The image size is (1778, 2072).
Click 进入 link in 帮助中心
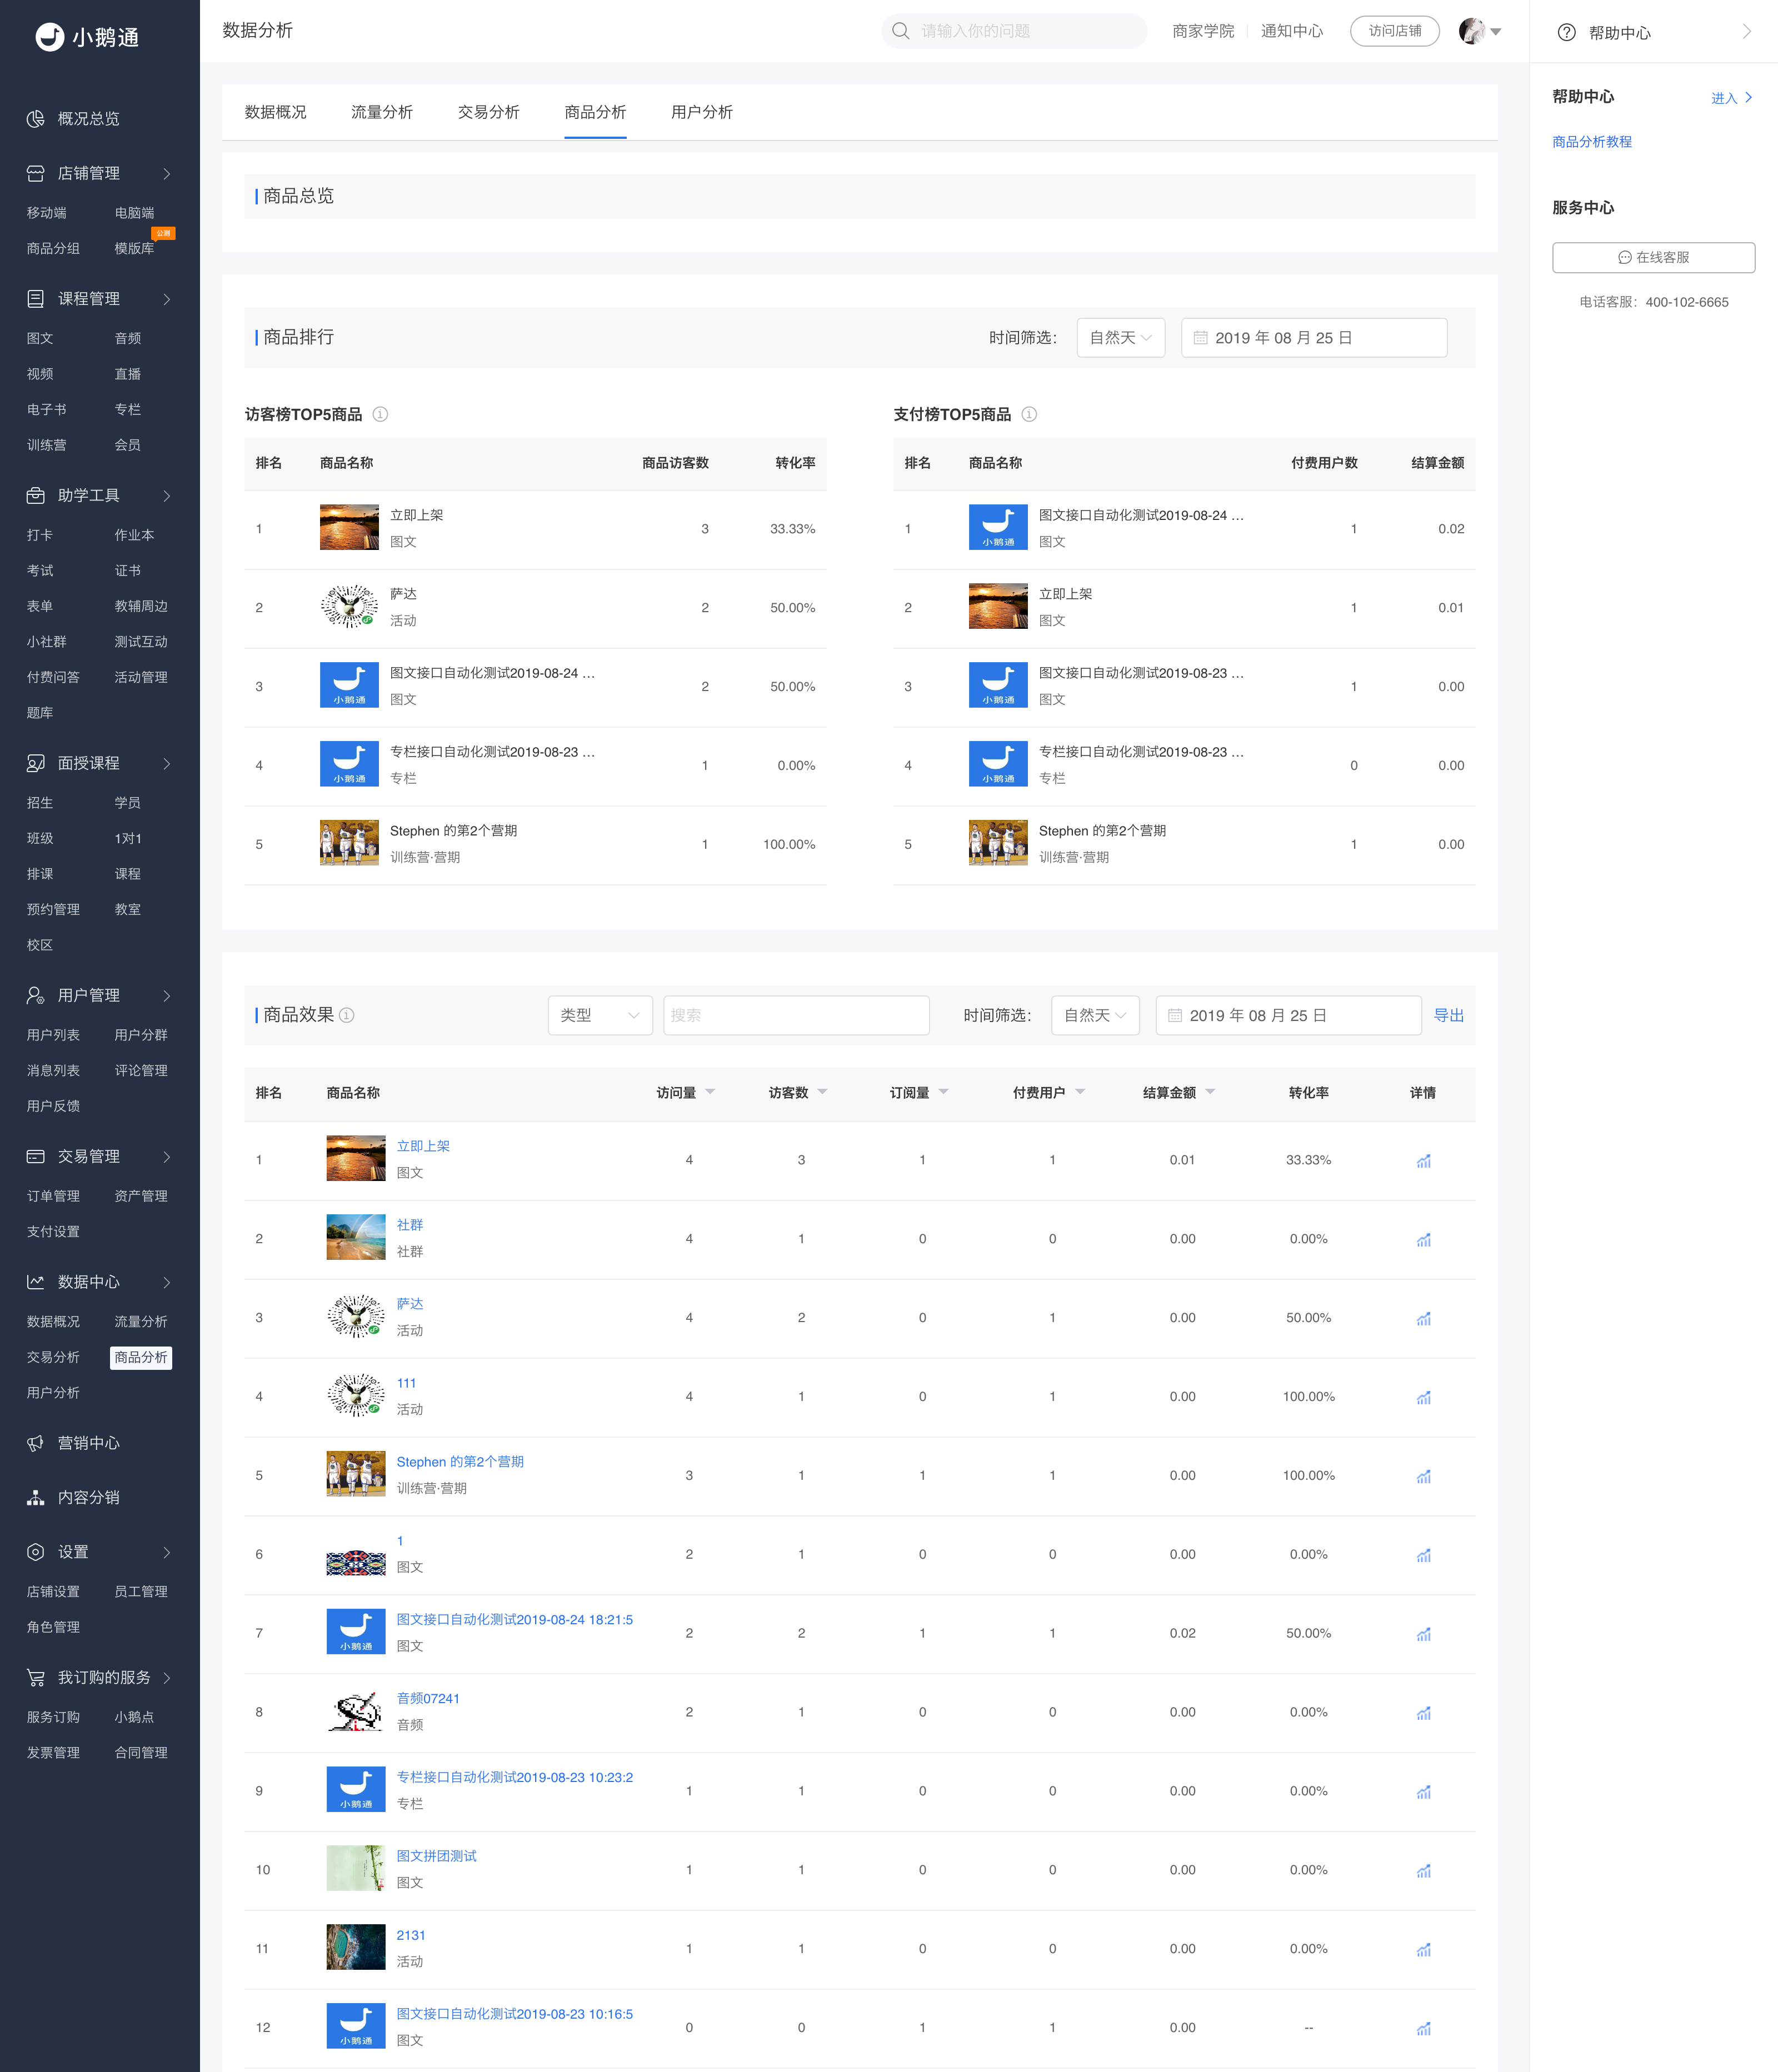pyautogui.click(x=1731, y=98)
